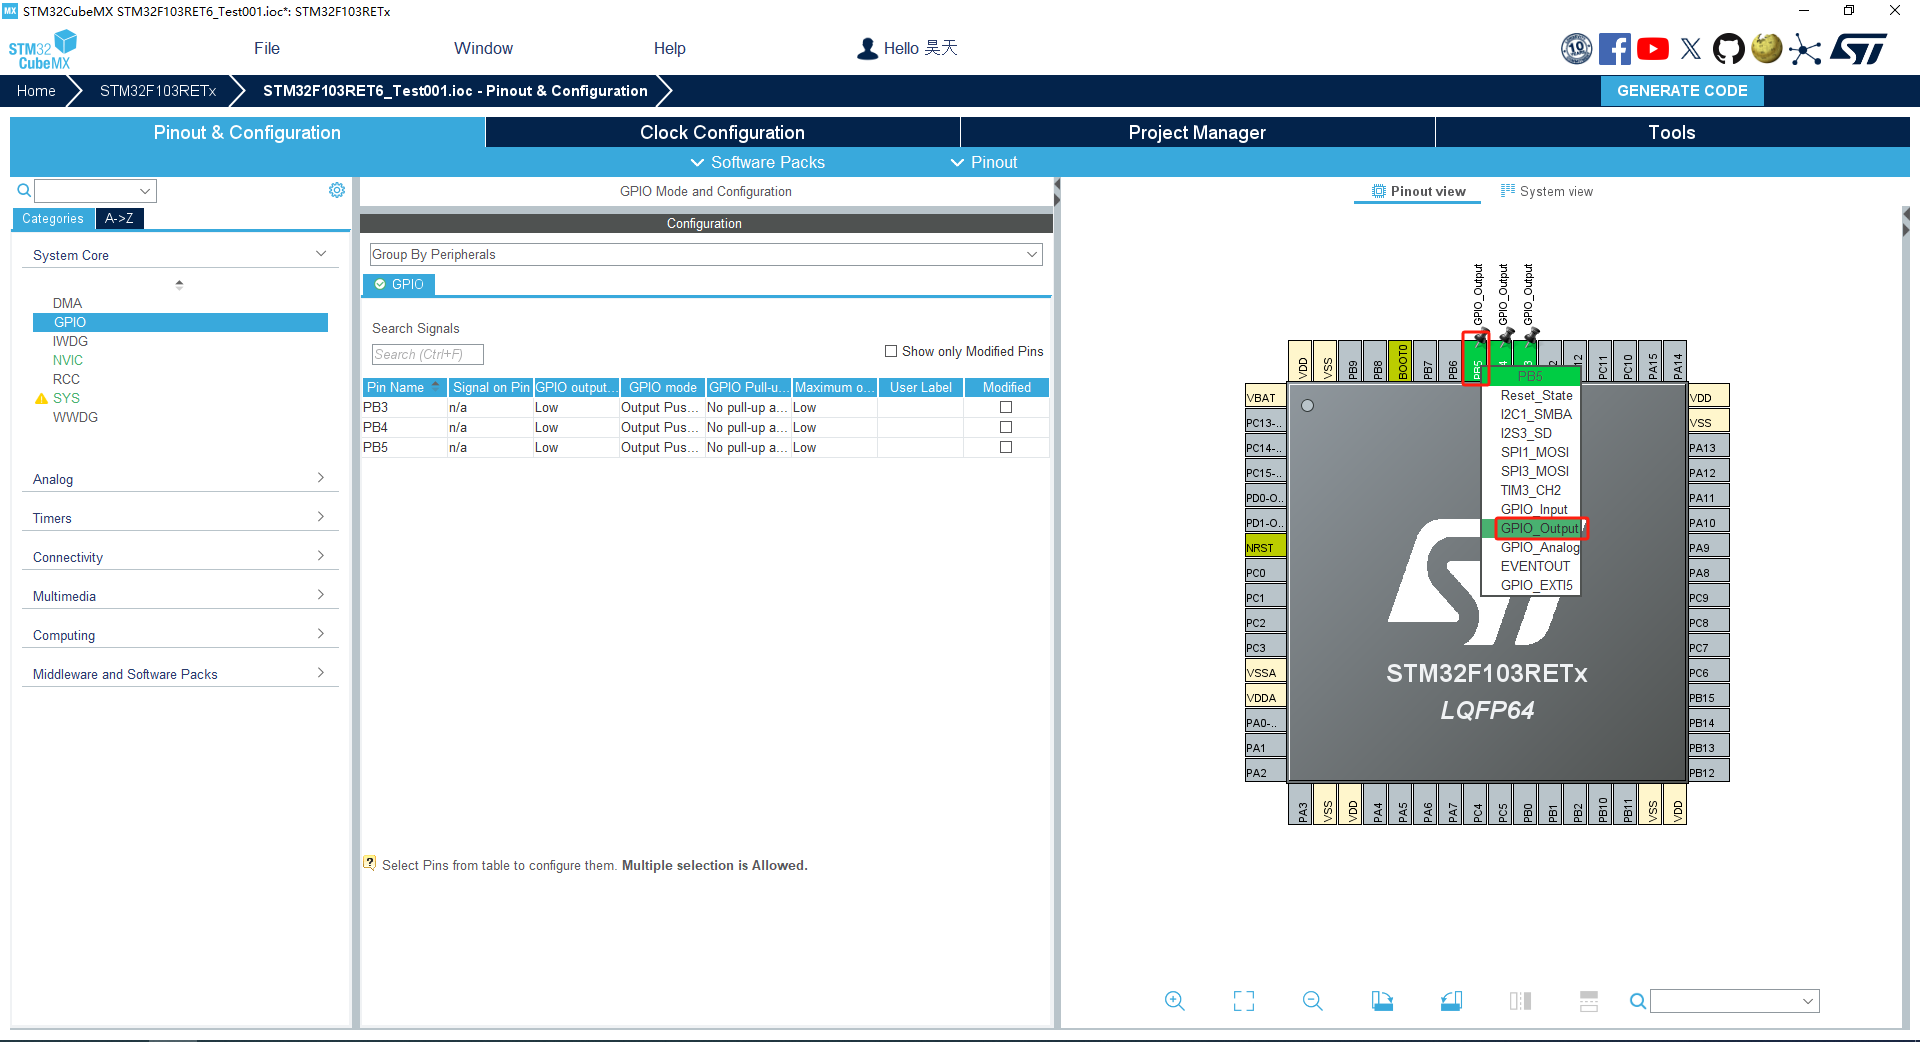The height and width of the screenshot is (1042, 1920).
Task: Open the category settings gear icon
Action: tap(337, 190)
